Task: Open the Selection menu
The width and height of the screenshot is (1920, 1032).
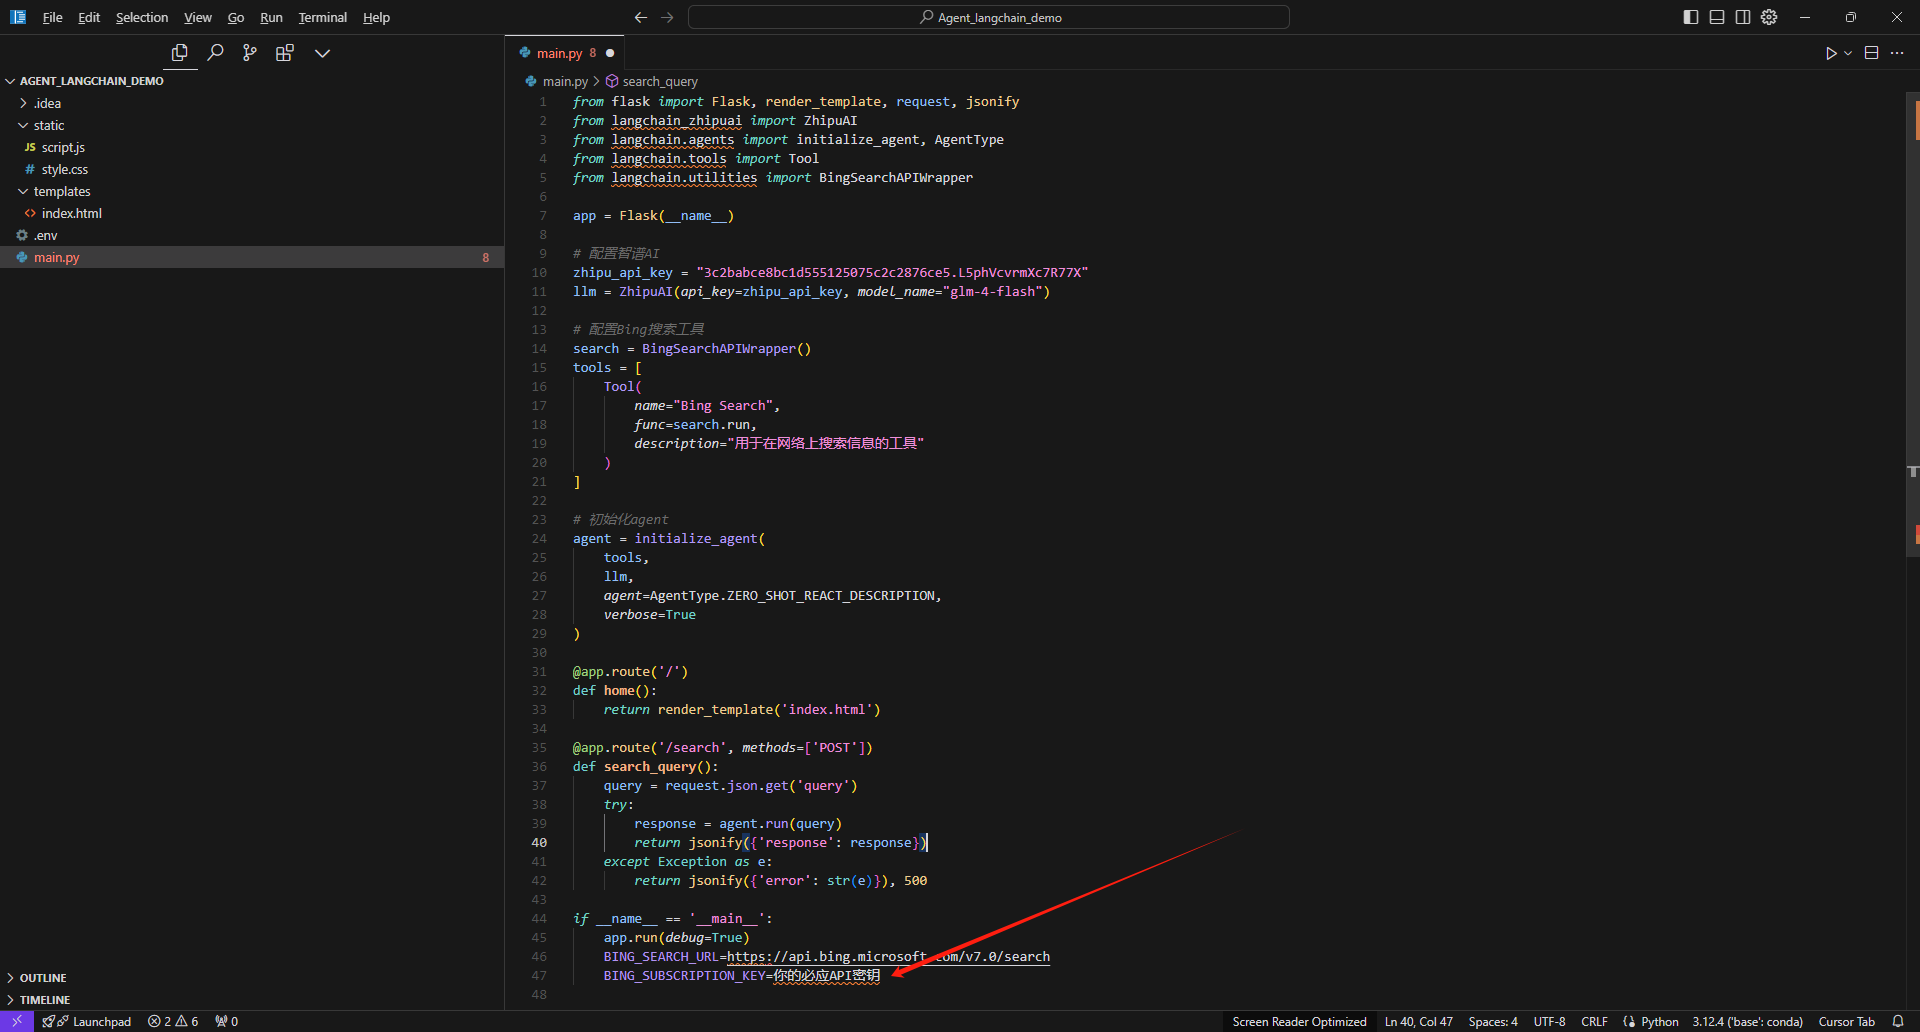Action: click(142, 17)
